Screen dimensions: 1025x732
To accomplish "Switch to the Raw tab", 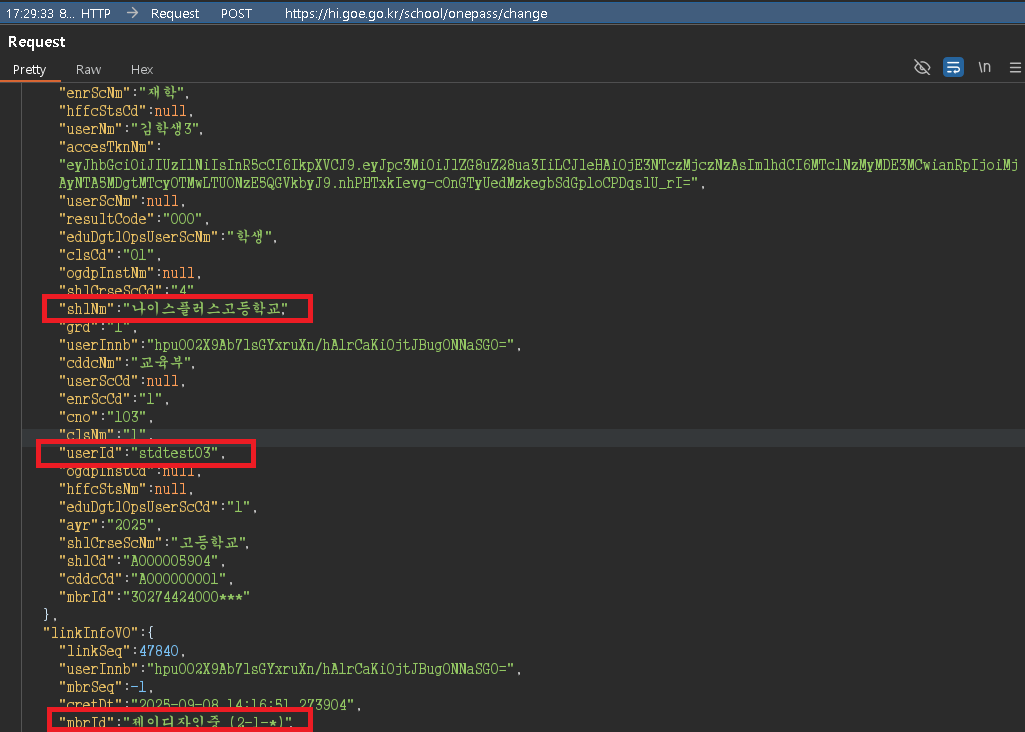I will pos(89,70).
